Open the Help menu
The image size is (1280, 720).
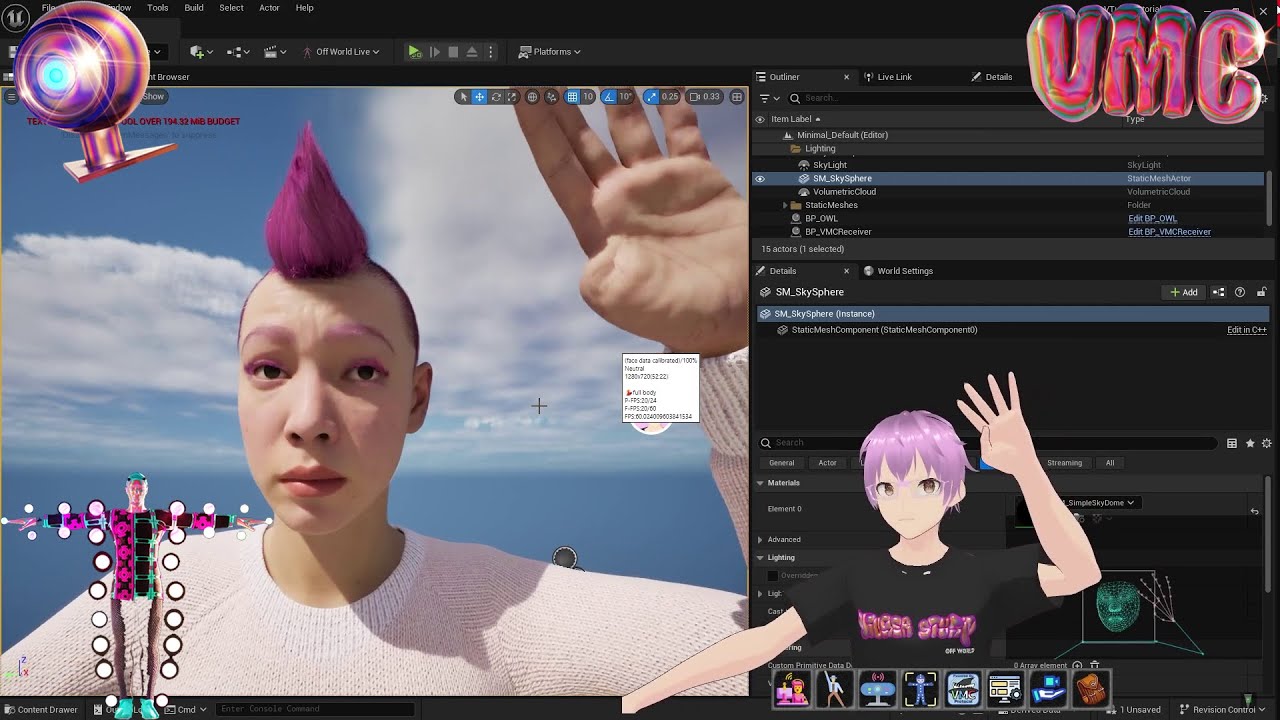[305, 8]
